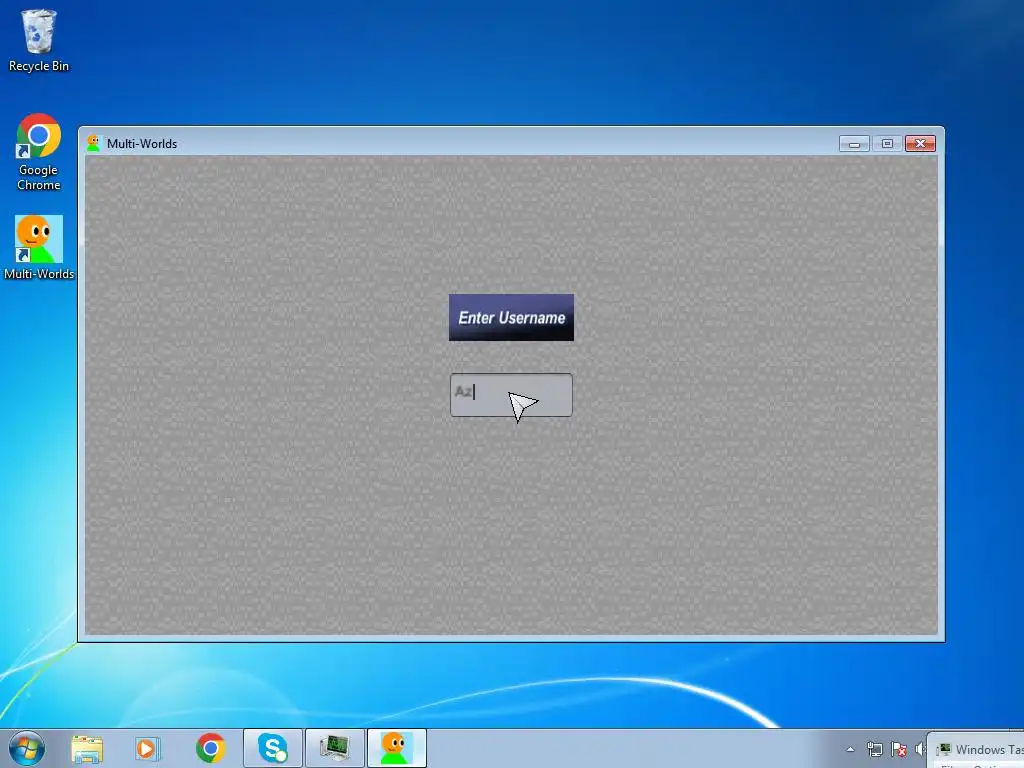Minimize the Multi-Worlds window
The height and width of the screenshot is (768, 1024).
pyautogui.click(x=854, y=144)
